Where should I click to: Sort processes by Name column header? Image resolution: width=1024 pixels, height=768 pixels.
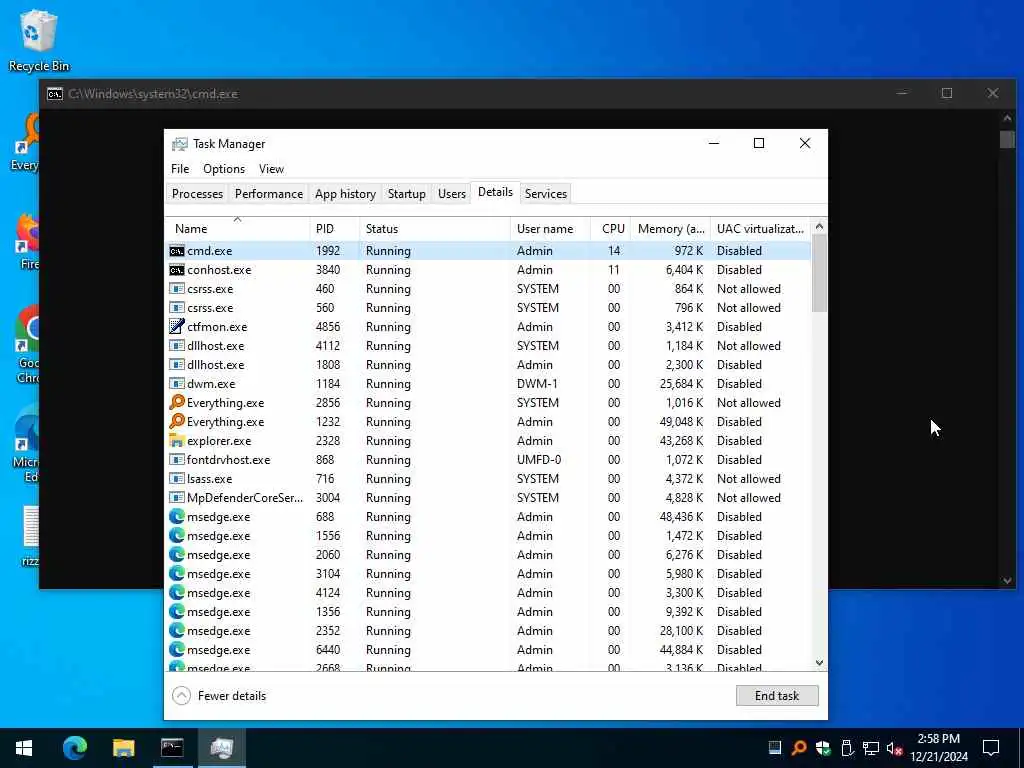point(237,229)
